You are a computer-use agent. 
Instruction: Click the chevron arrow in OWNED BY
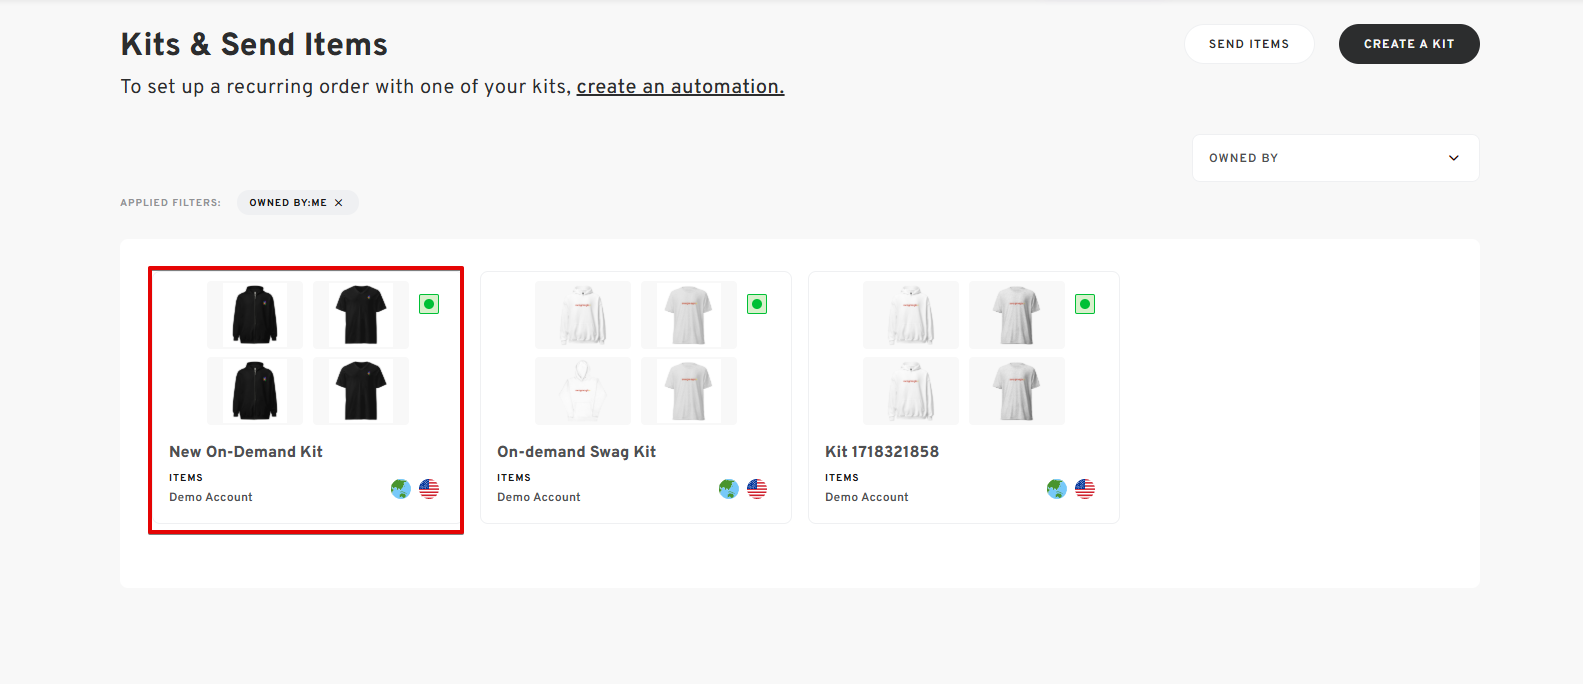tap(1454, 158)
